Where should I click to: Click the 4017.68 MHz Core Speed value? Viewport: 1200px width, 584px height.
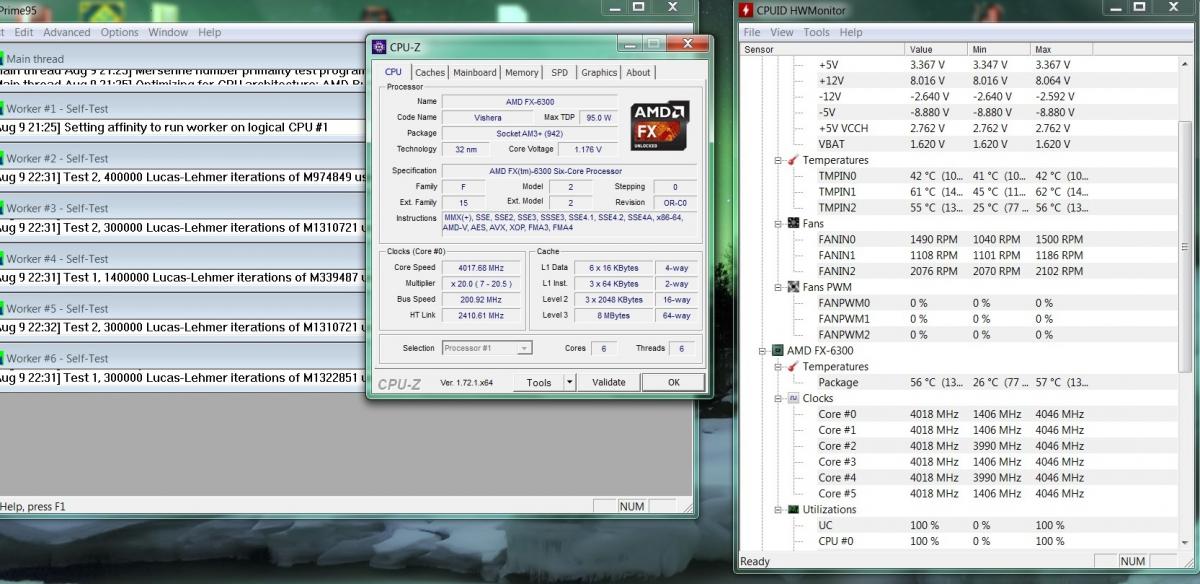(x=482, y=268)
